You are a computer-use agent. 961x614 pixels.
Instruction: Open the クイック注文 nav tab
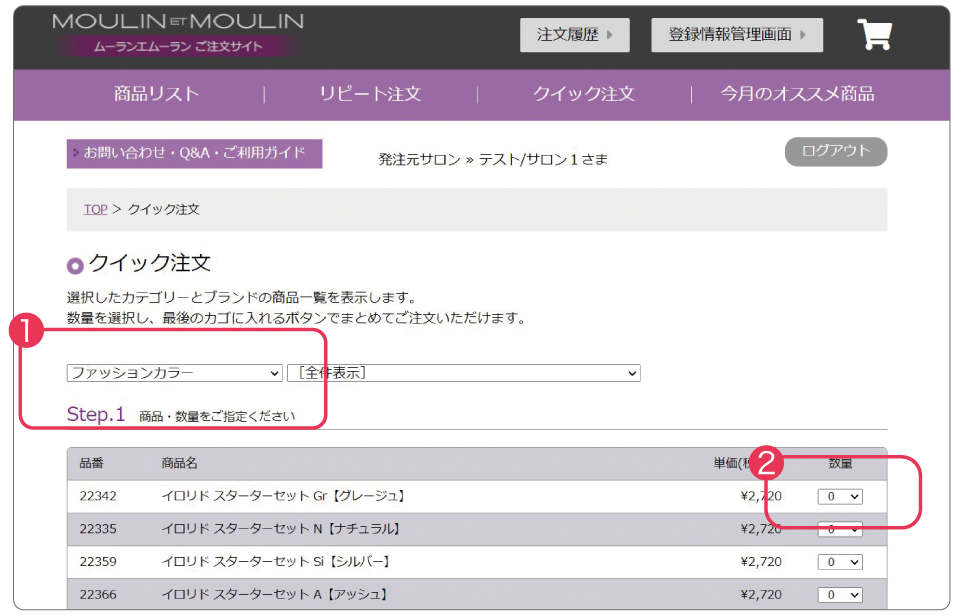pos(583,94)
